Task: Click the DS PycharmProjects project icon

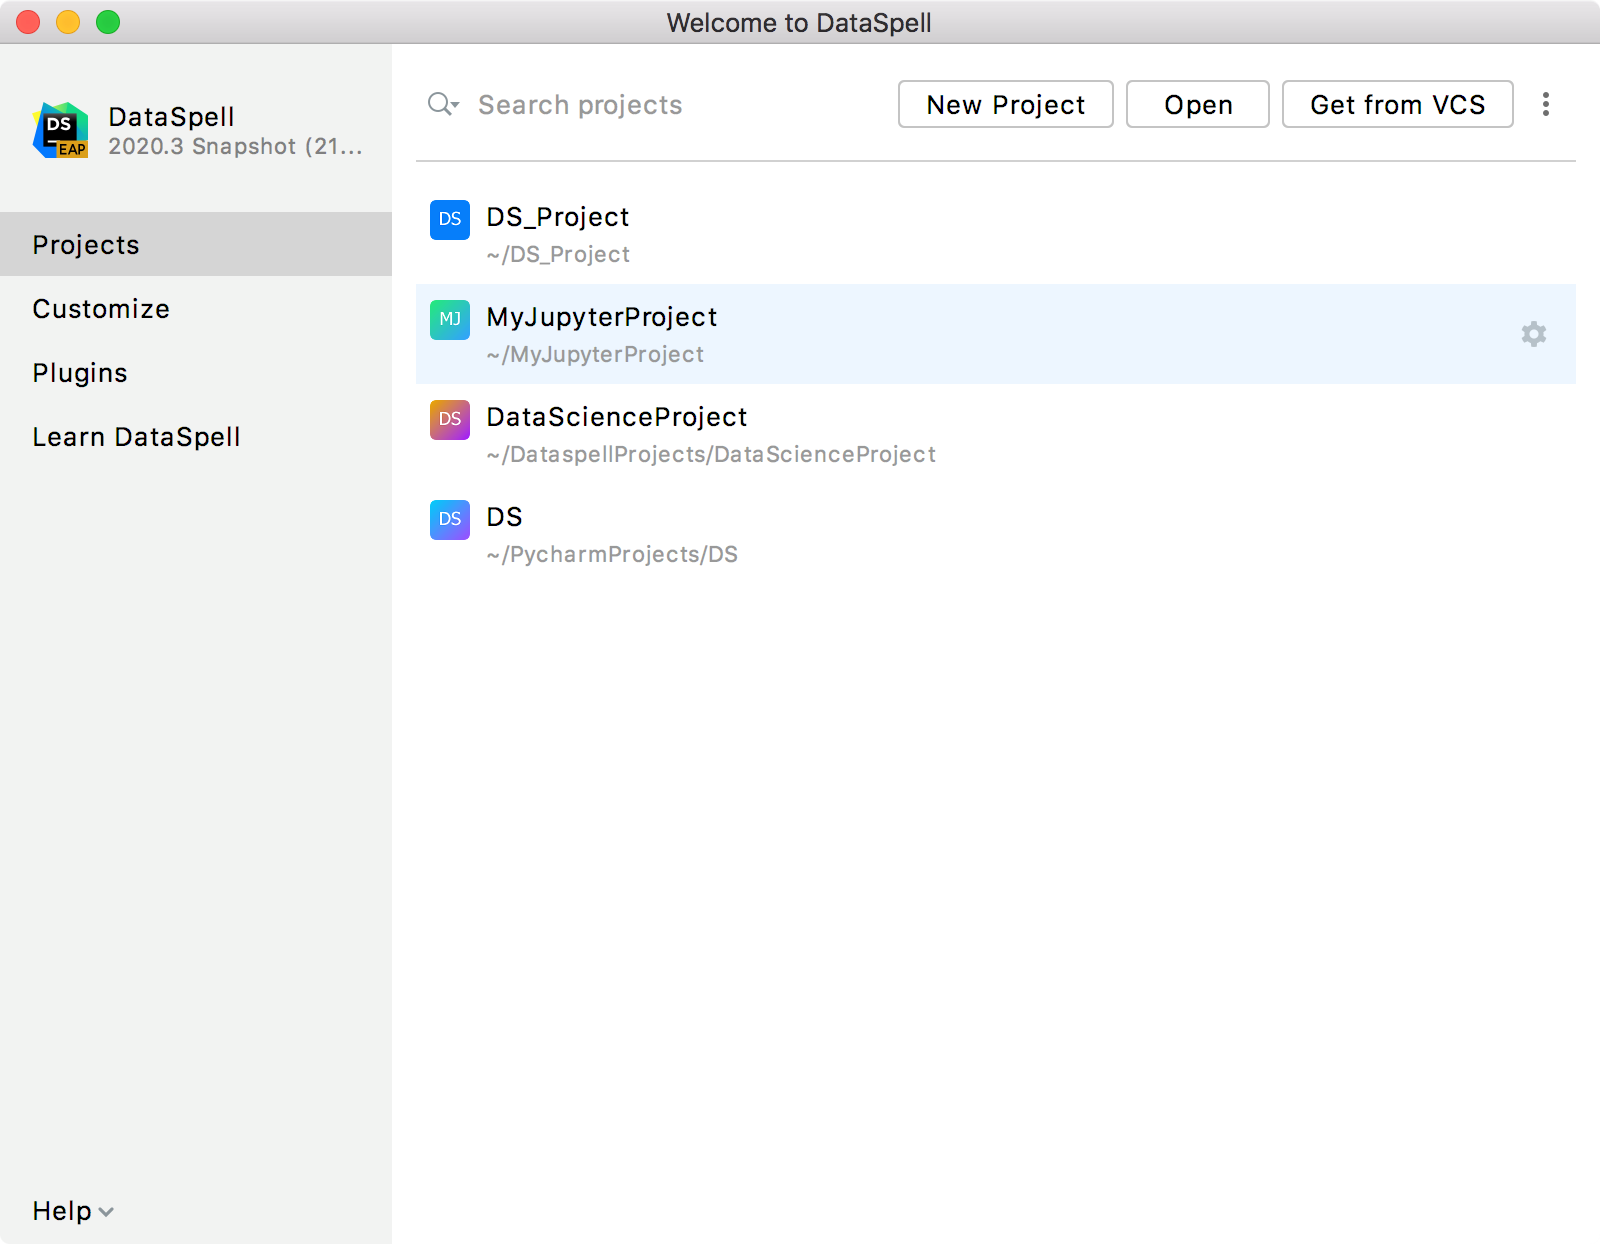Action: pyautogui.click(x=450, y=519)
